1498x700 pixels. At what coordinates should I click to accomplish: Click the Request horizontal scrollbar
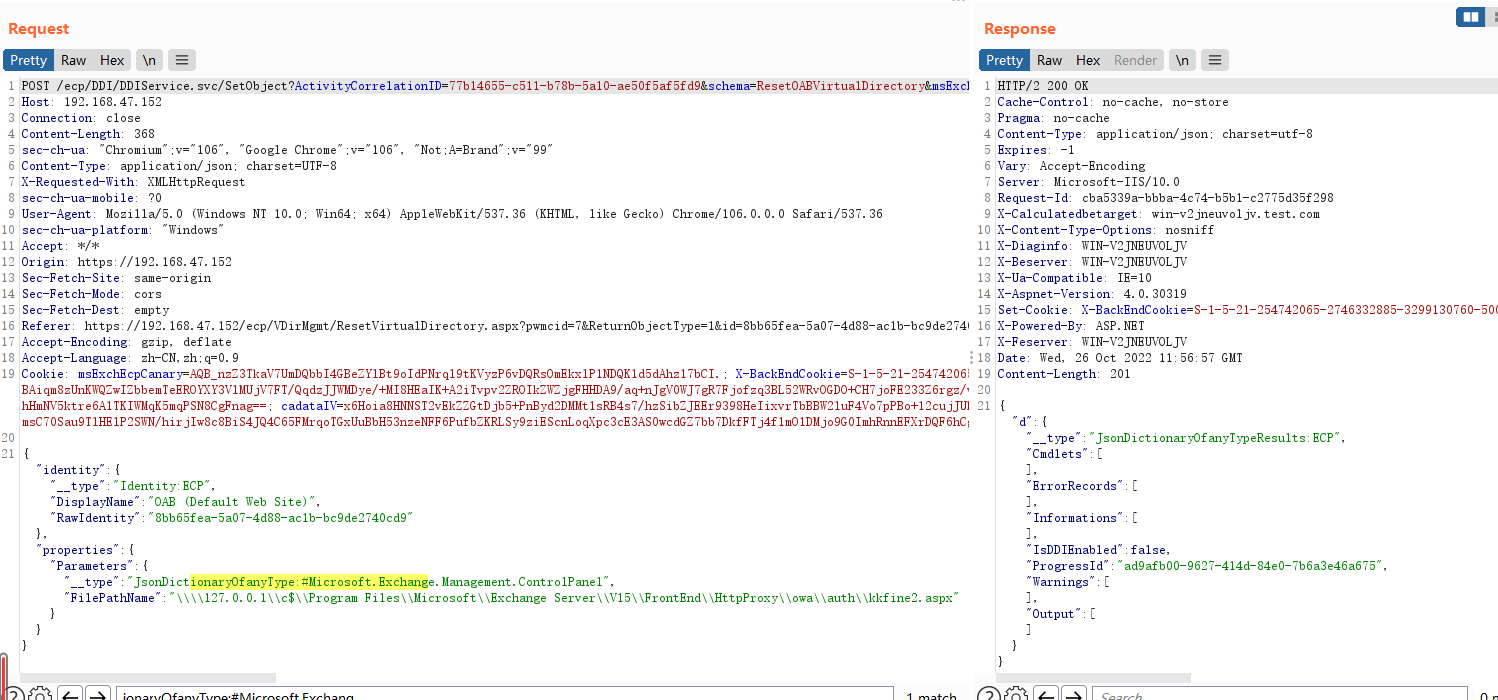[x=148, y=678]
